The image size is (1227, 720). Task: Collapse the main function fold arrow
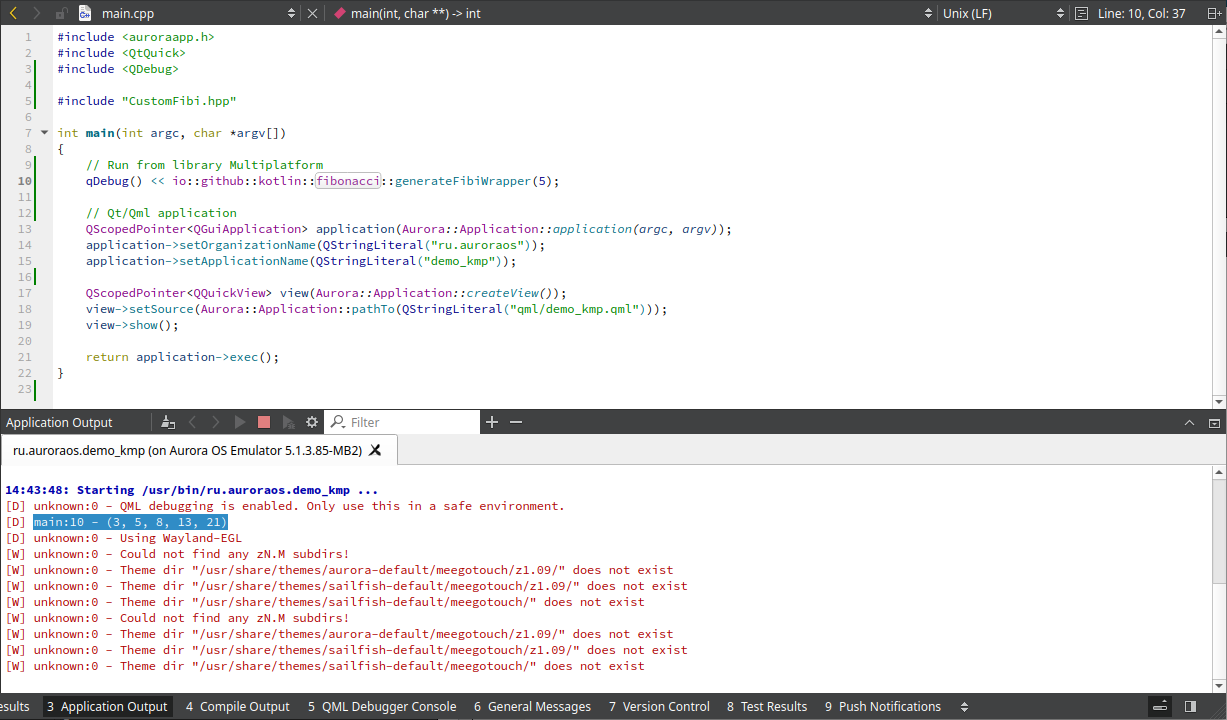coord(44,133)
